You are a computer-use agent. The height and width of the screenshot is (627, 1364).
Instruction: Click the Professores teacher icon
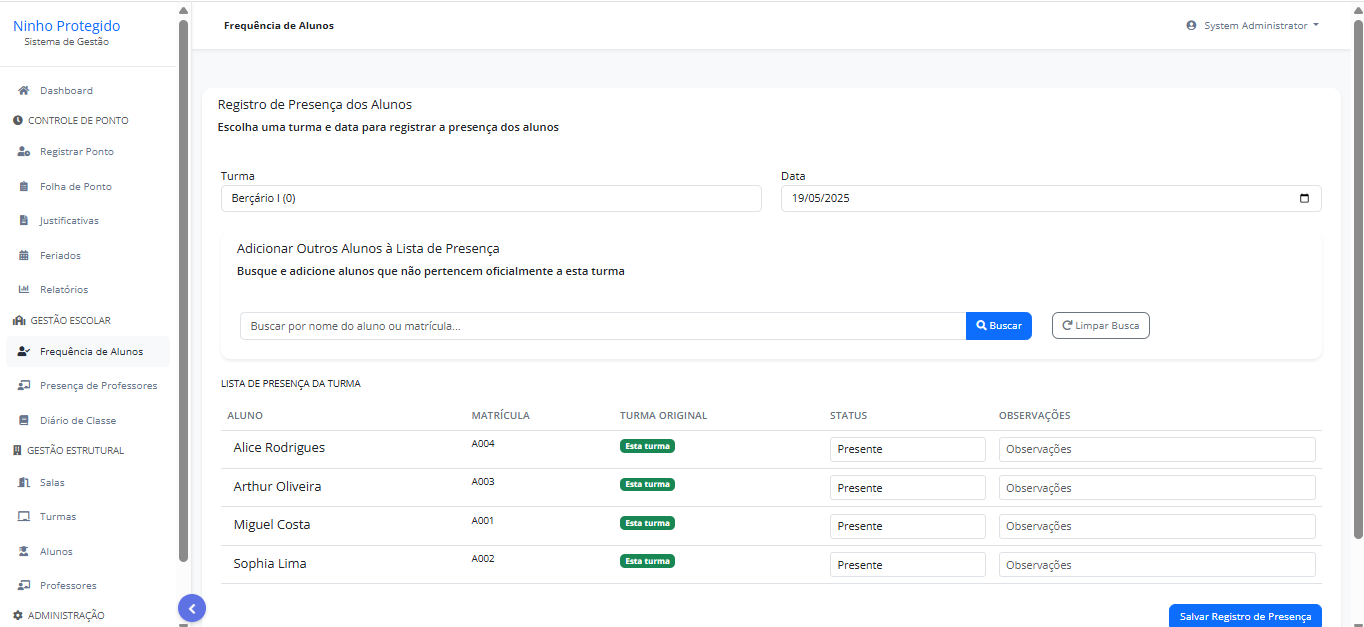(x=24, y=586)
